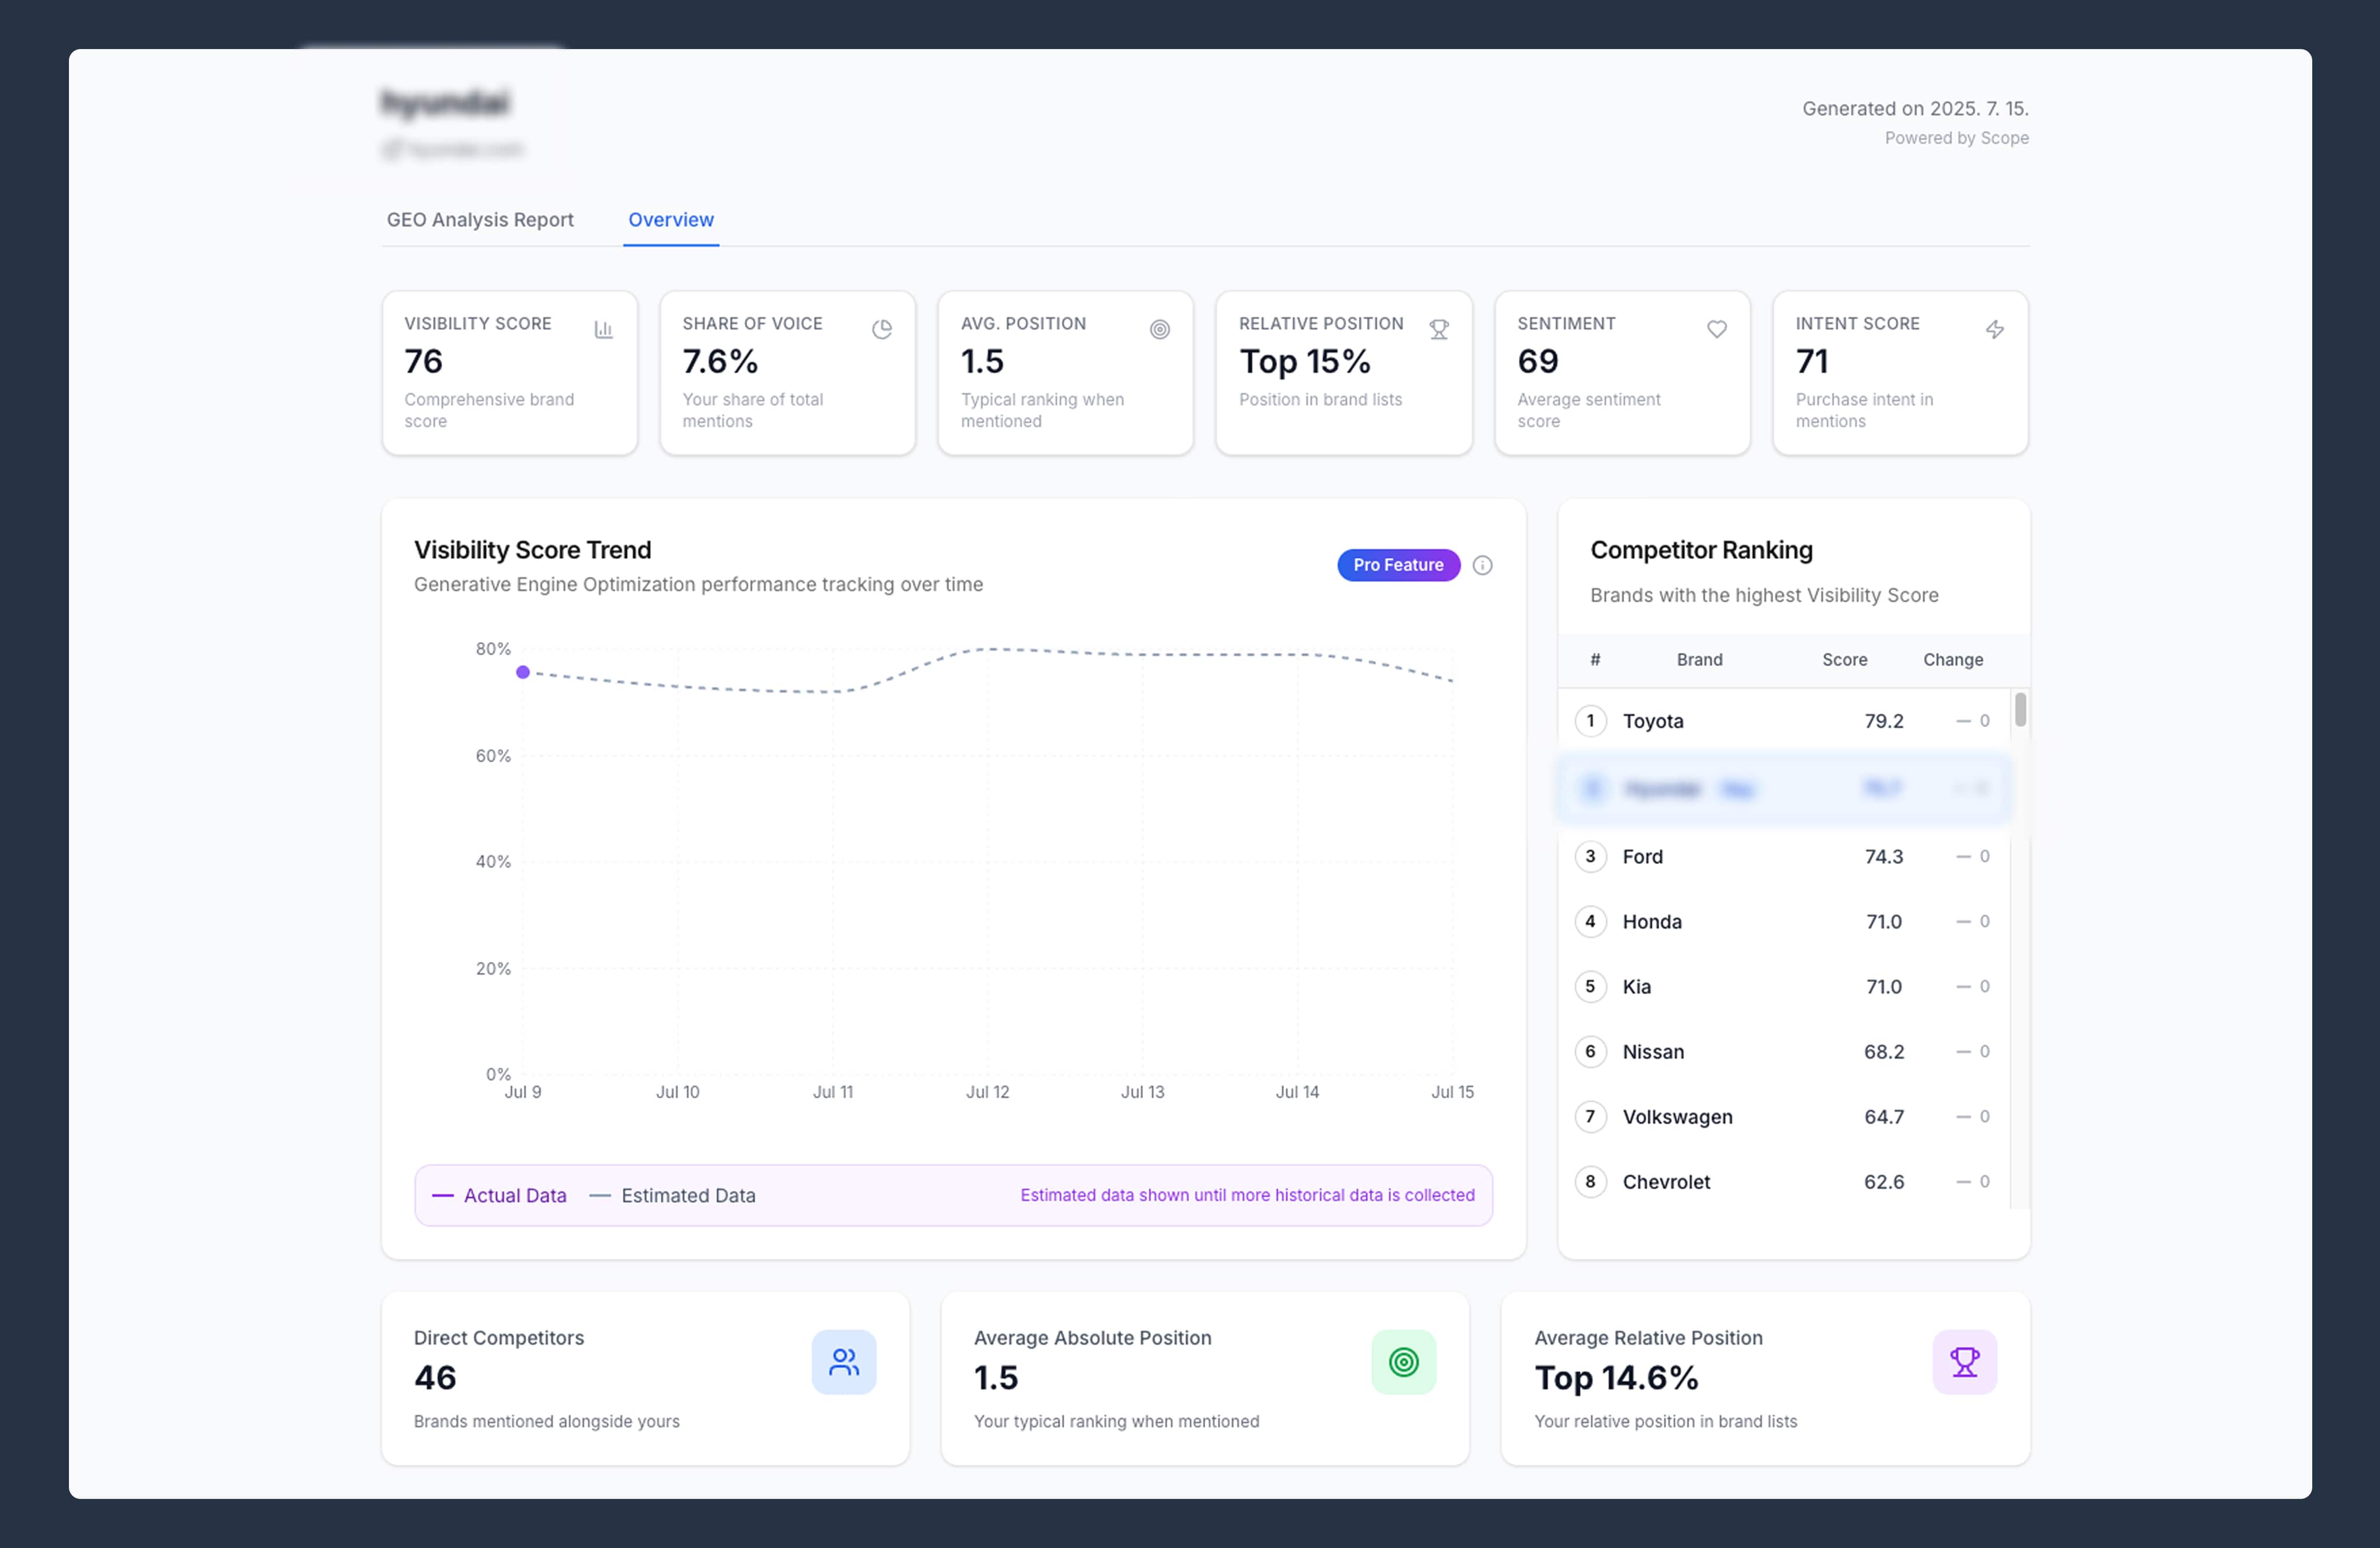
Task: Click the bar chart icon in Visibility Score card
Action: [x=603, y=329]
